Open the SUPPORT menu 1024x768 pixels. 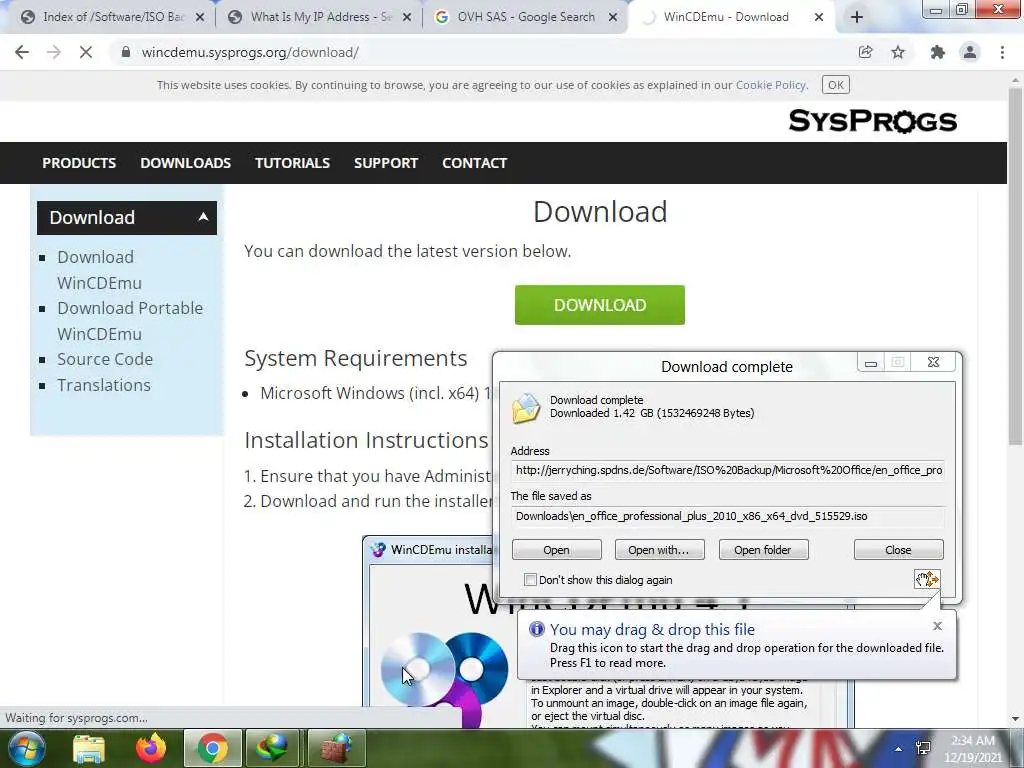click(x=386, y=163)
